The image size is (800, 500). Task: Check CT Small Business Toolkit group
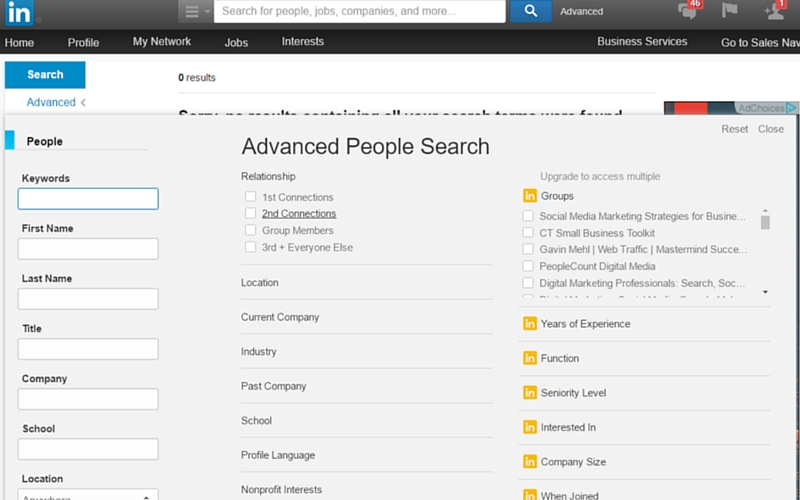point(528,233)
